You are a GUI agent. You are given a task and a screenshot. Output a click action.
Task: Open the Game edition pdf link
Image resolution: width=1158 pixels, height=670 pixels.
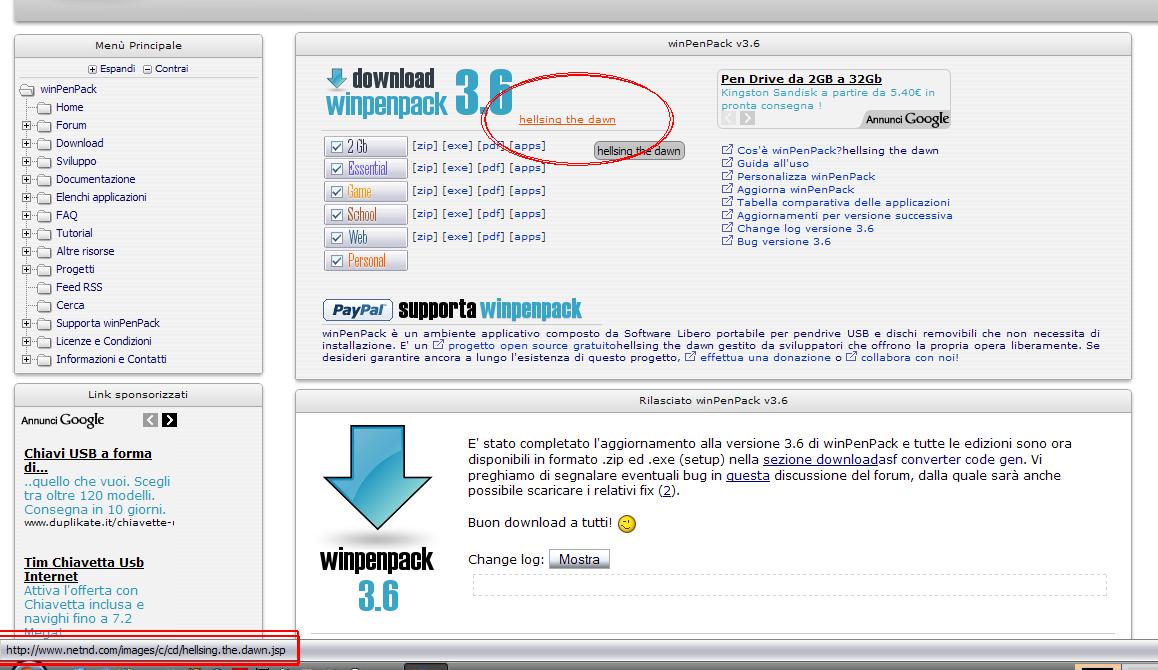click(490, 191)
